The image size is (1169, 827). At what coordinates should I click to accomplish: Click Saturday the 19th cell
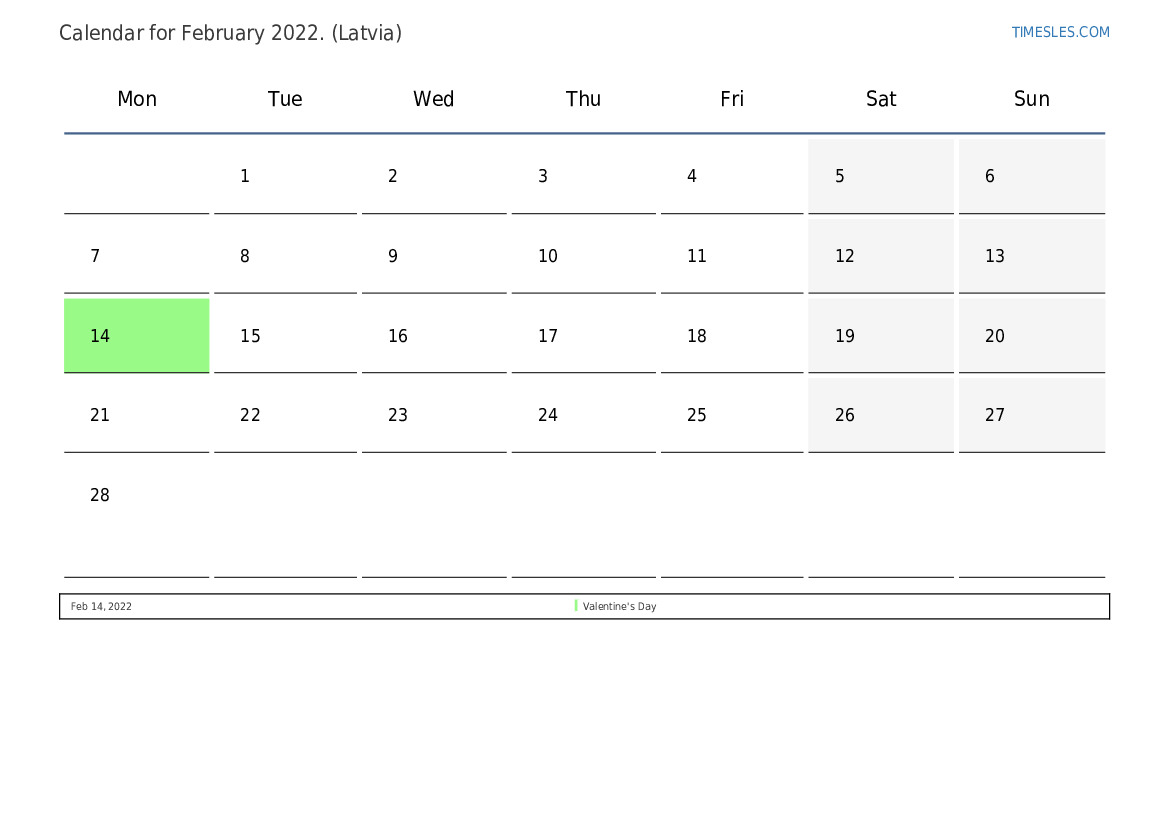[881, 336]
